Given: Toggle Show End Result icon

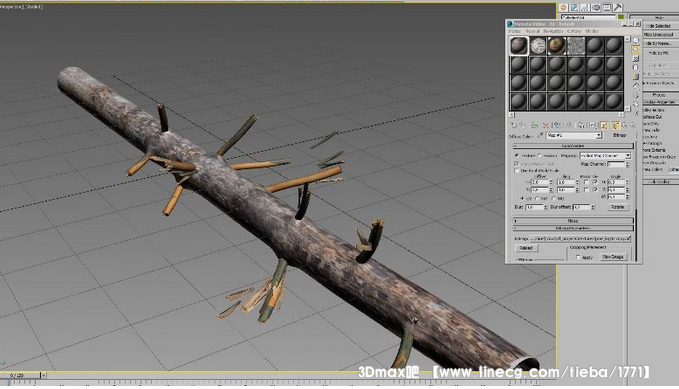Looking at the screenshot, I should (616, 125).
